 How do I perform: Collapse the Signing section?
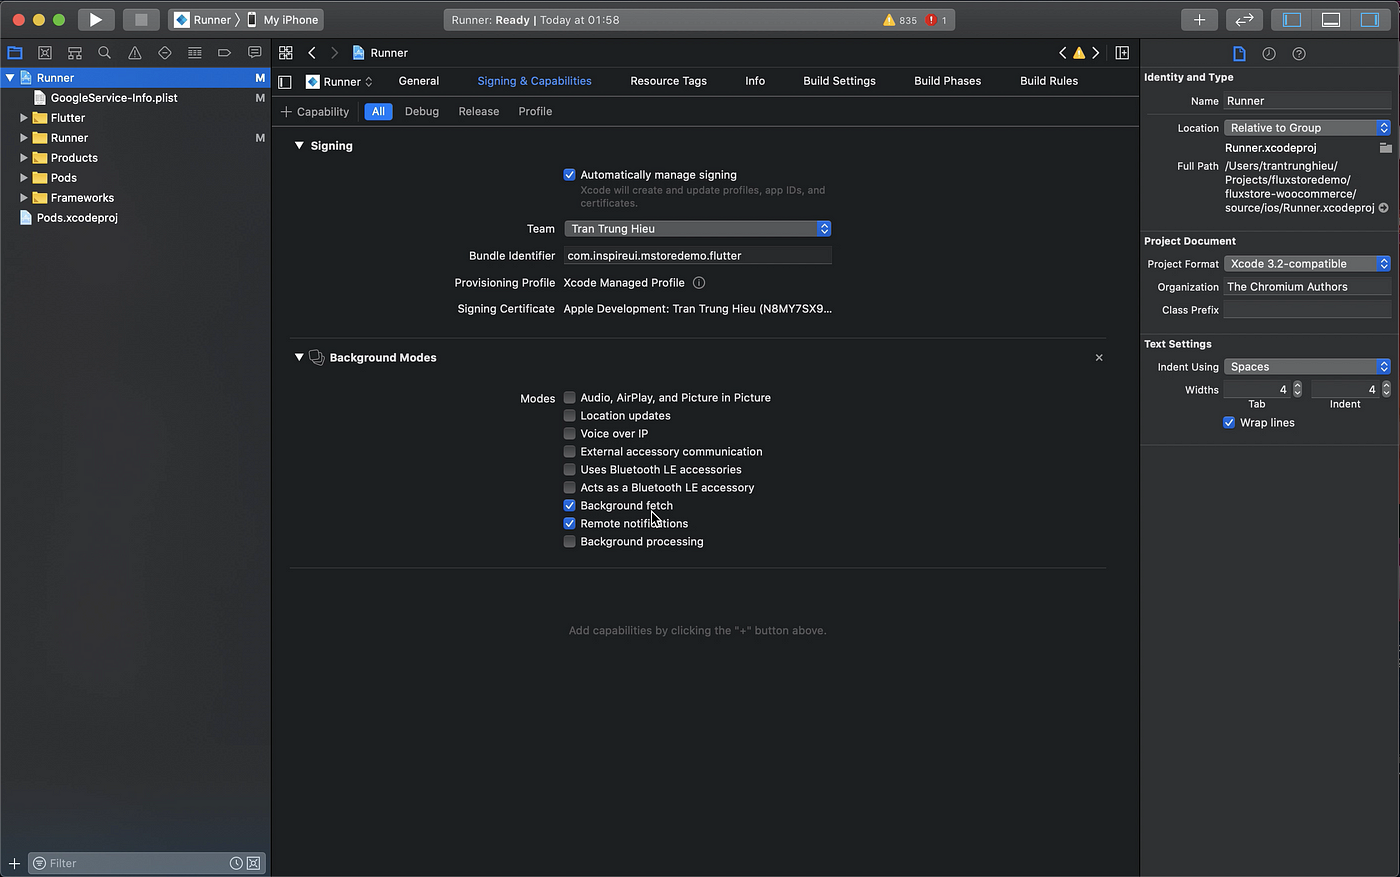click(299, 146)
